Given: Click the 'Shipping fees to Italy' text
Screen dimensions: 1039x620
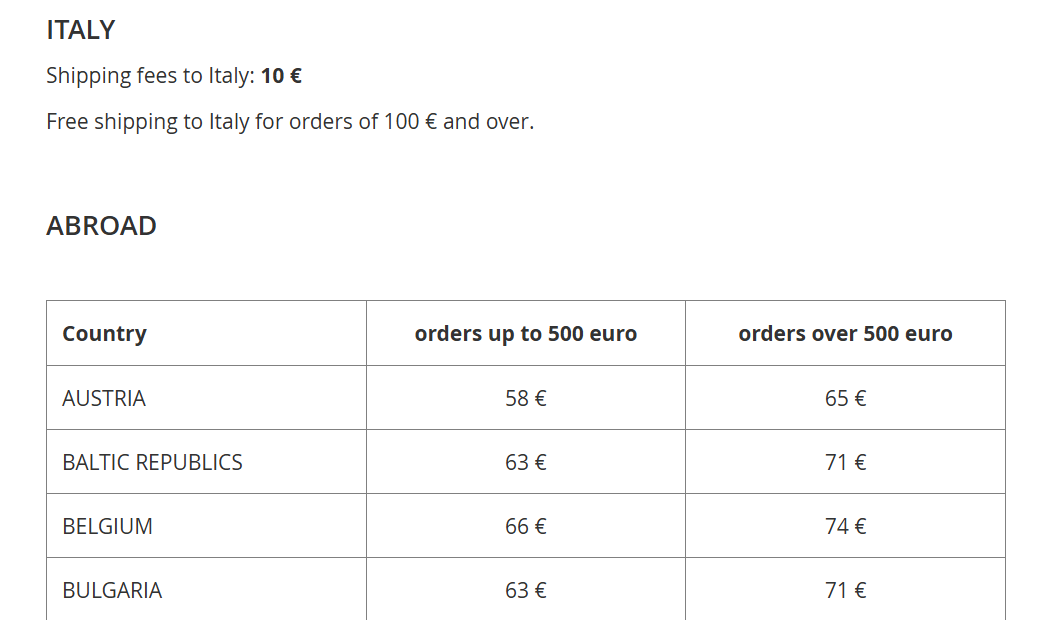Looking at the screenshot, I should 150,76.
